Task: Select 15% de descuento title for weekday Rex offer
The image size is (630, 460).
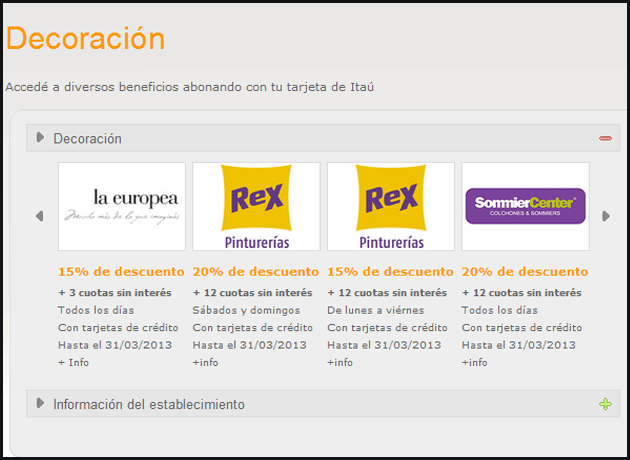Action: (391, 272)
